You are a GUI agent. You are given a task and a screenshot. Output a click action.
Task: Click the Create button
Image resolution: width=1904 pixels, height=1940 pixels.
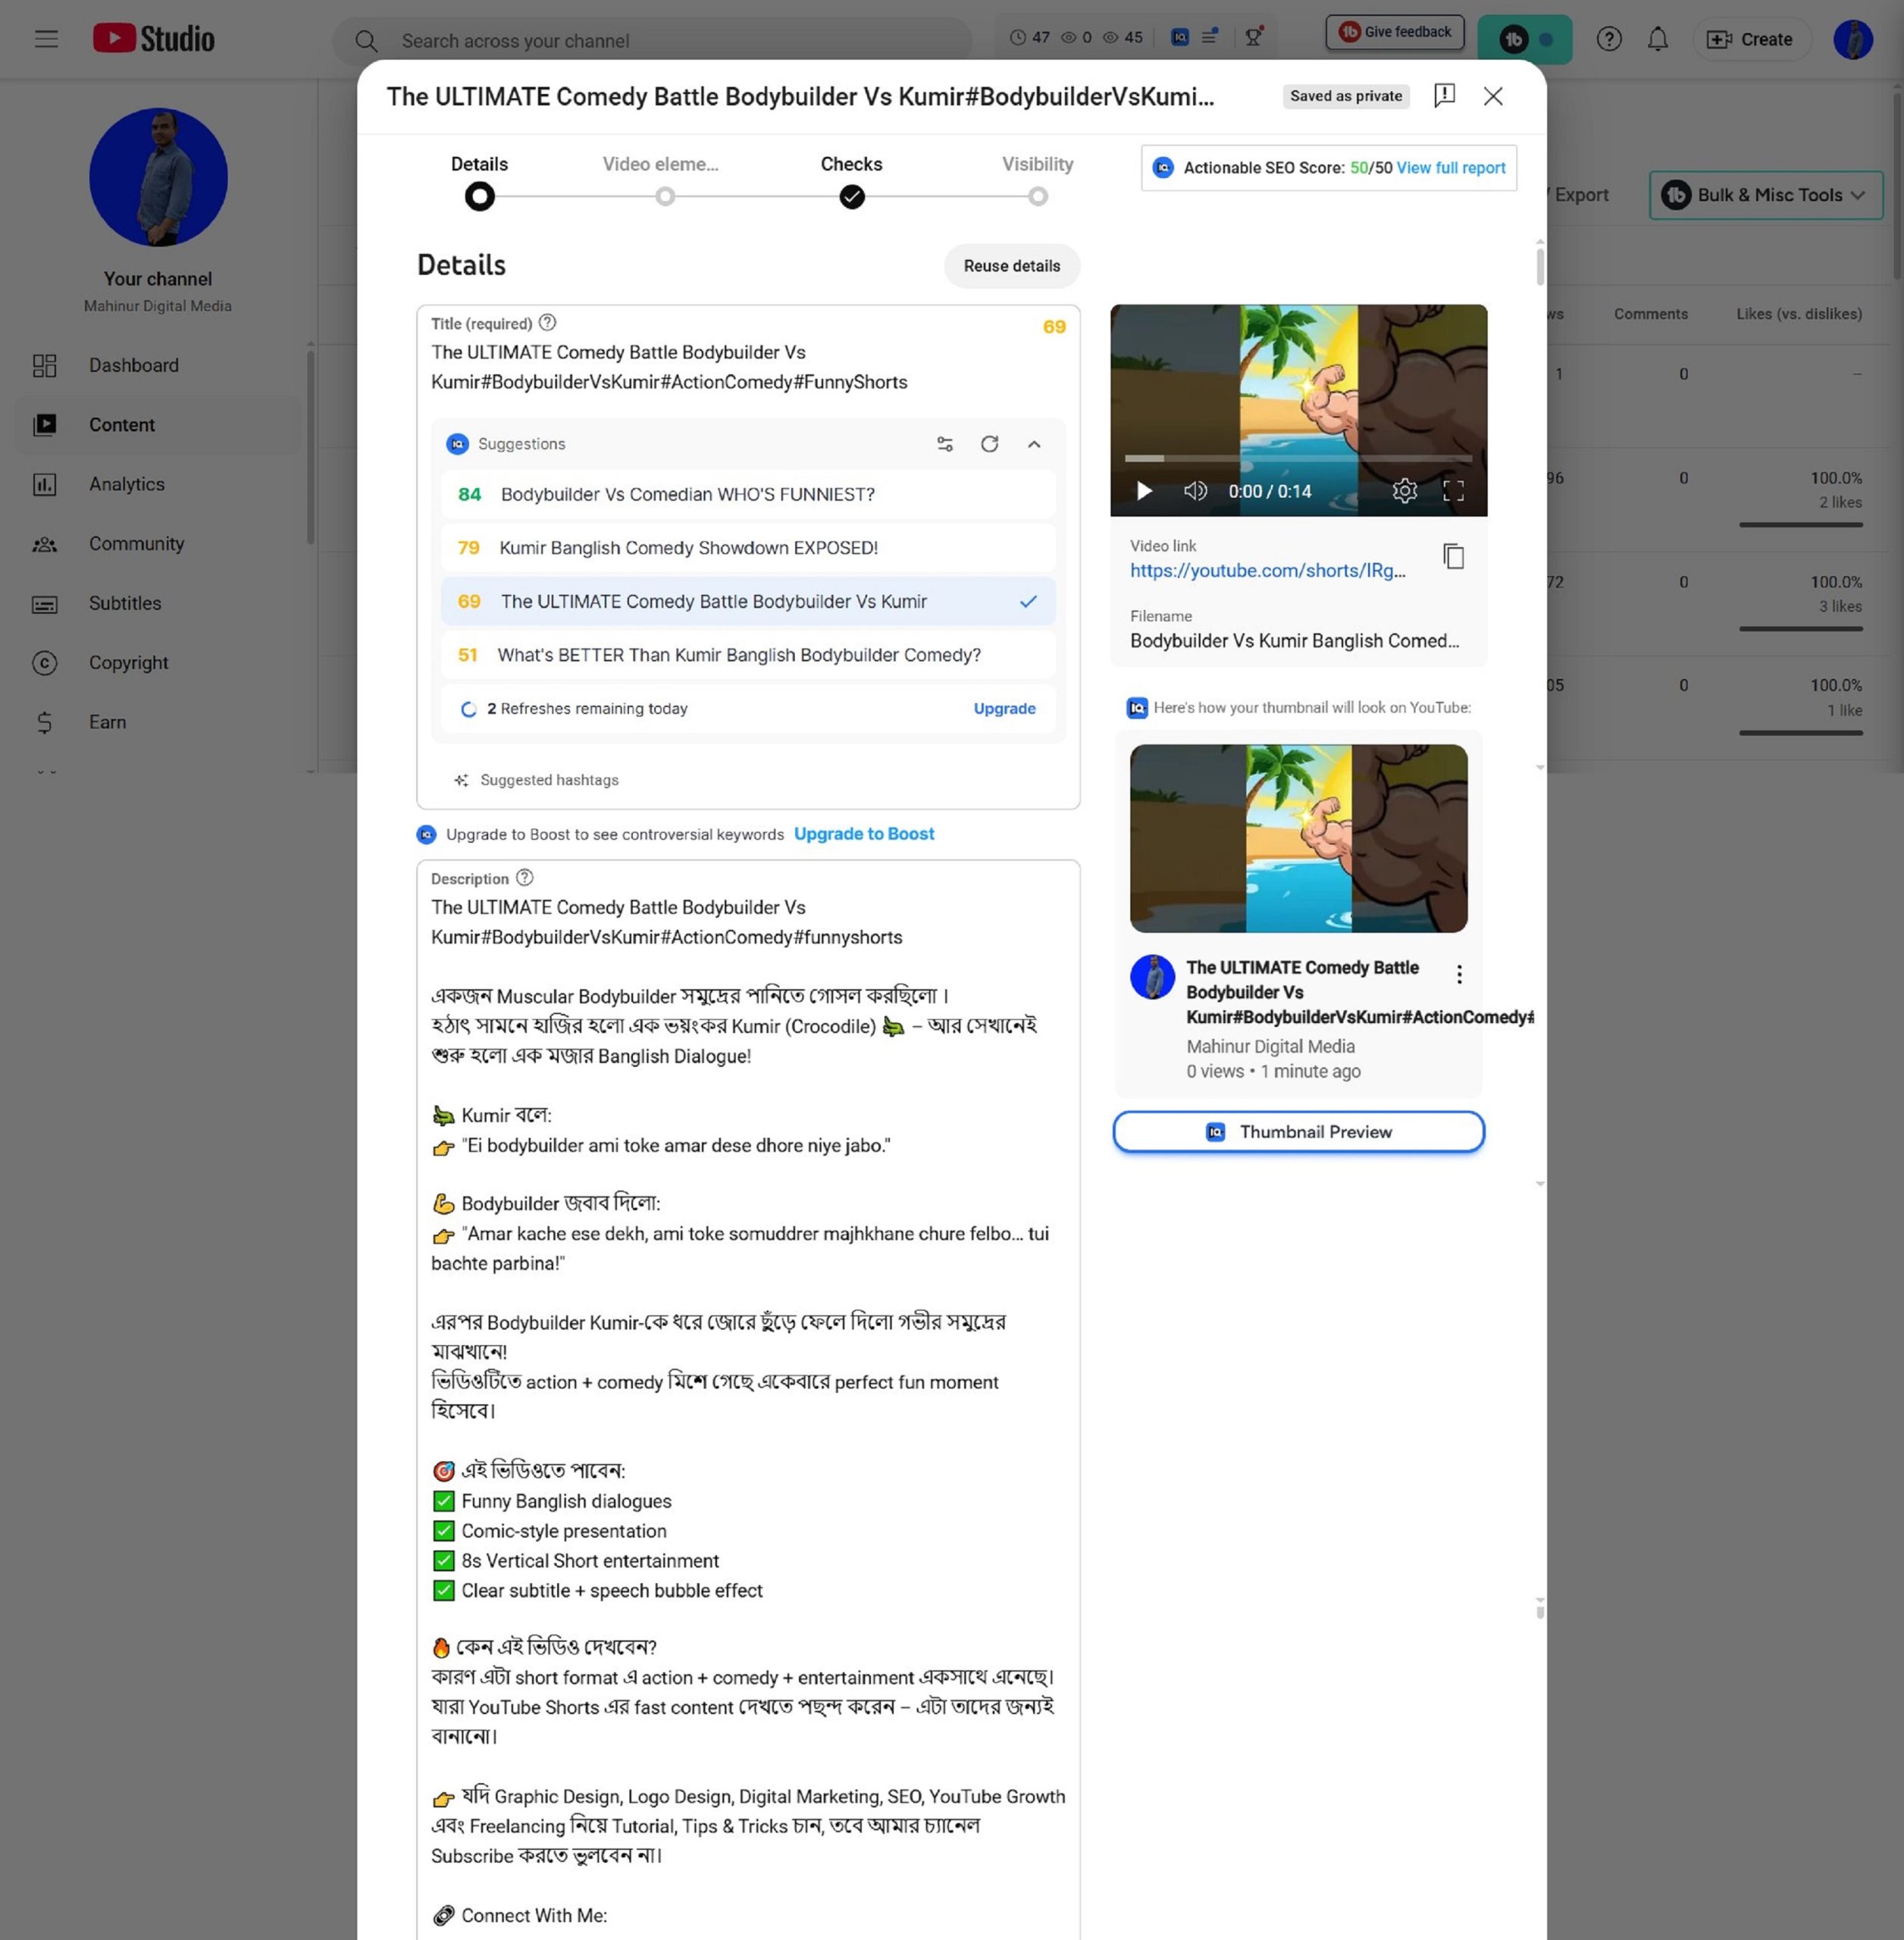point(1751,39)
